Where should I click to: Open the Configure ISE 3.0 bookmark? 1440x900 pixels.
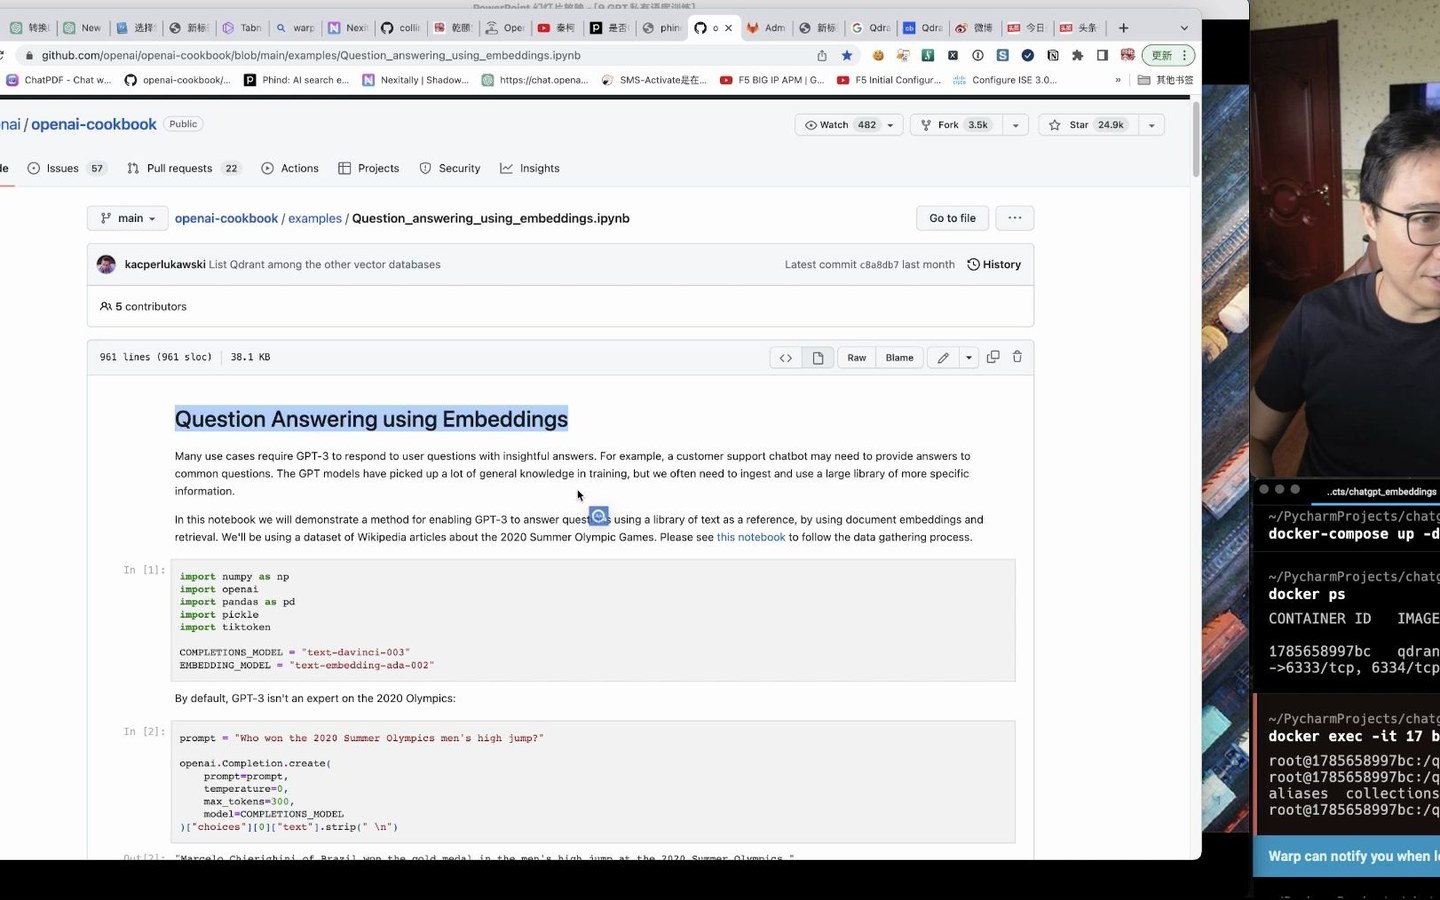[1005, 80]
